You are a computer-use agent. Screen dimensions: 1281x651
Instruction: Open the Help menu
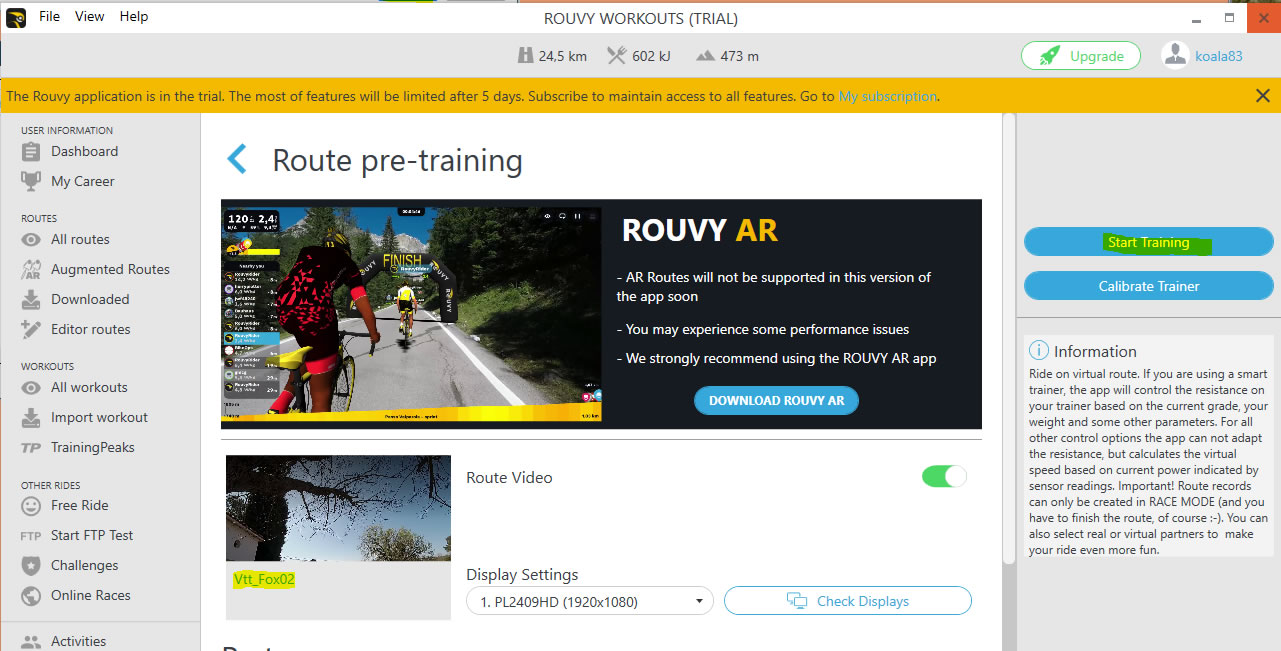point(134,16)
